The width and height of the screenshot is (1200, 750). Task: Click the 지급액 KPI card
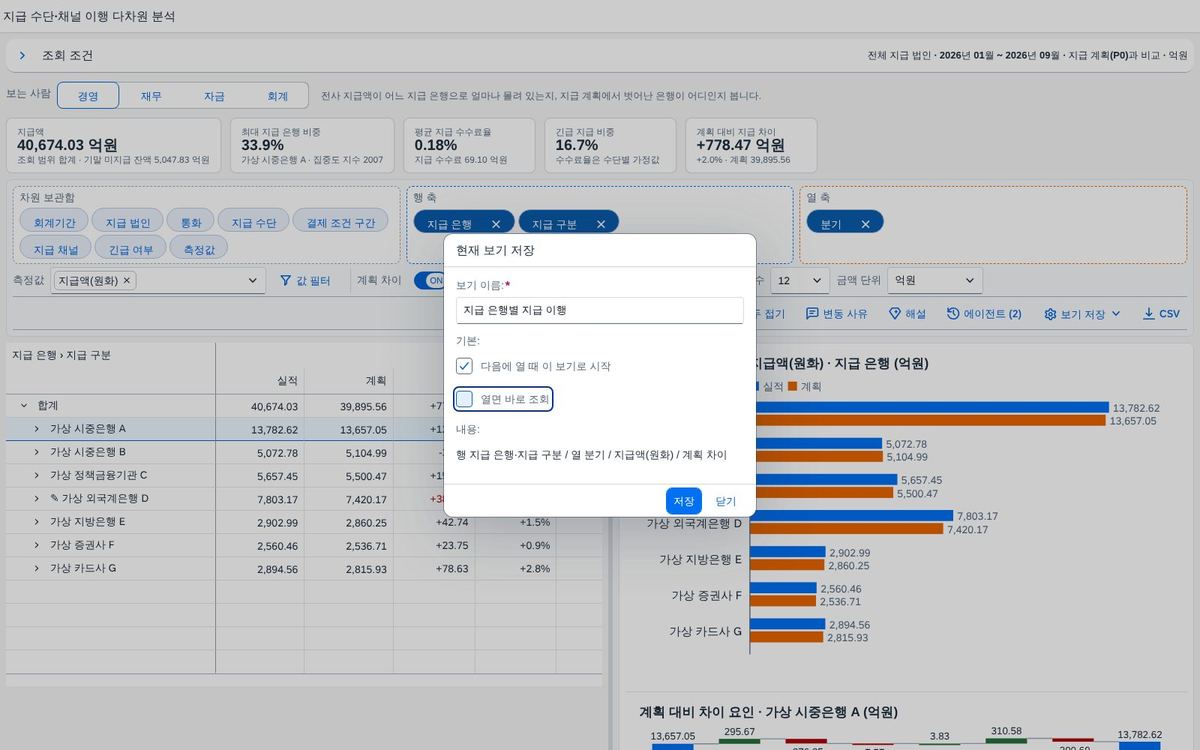point(114,145)
